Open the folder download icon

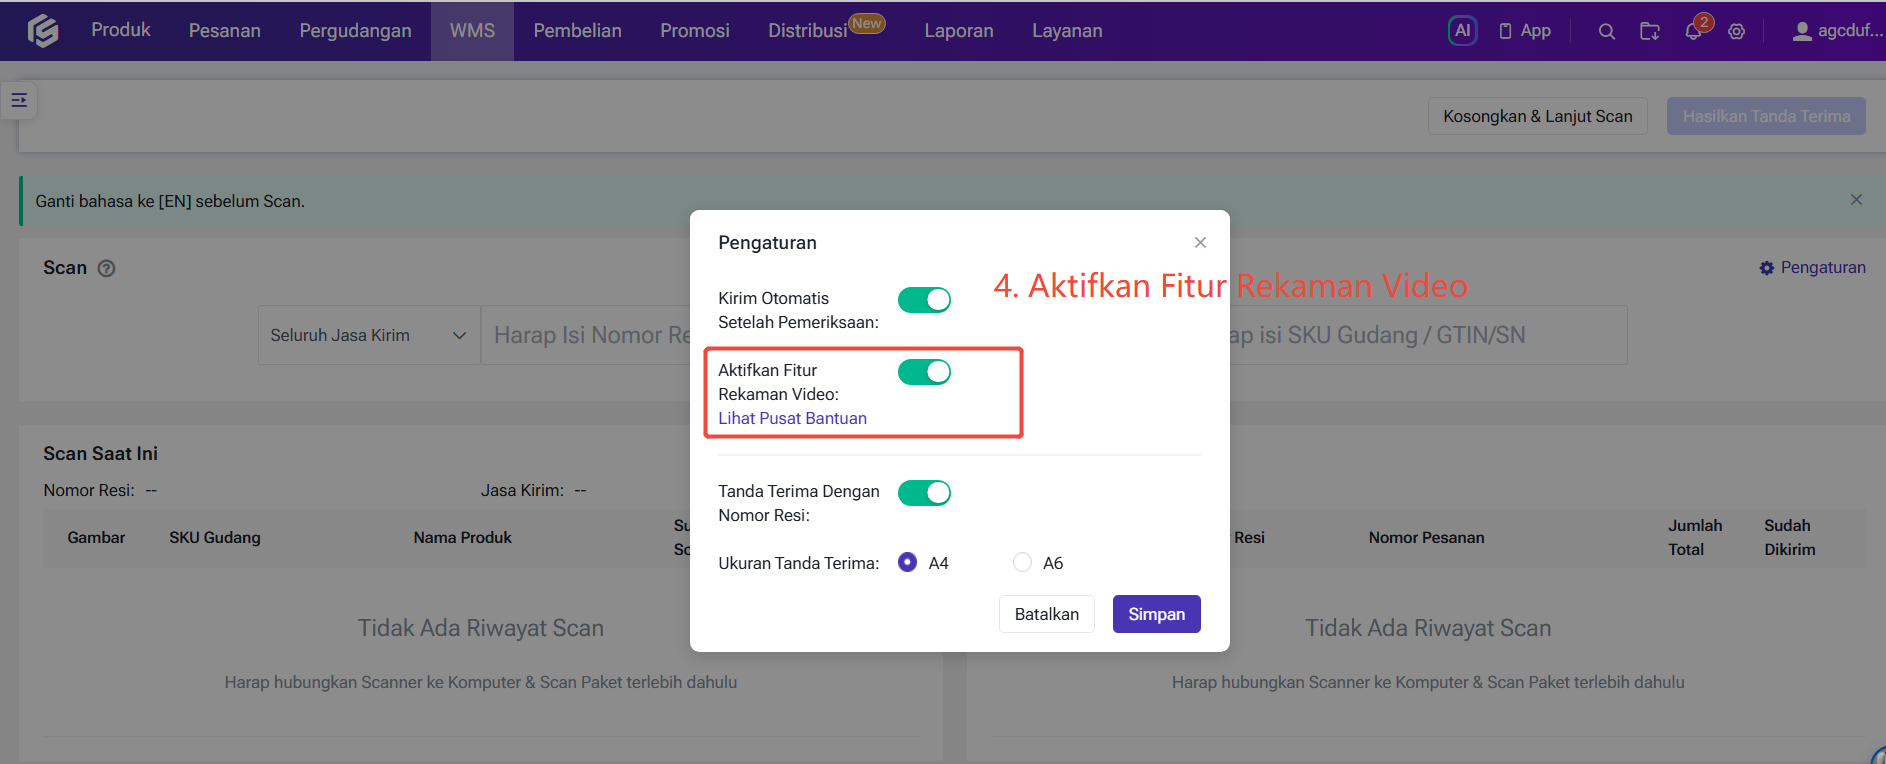pos(1650,32)
